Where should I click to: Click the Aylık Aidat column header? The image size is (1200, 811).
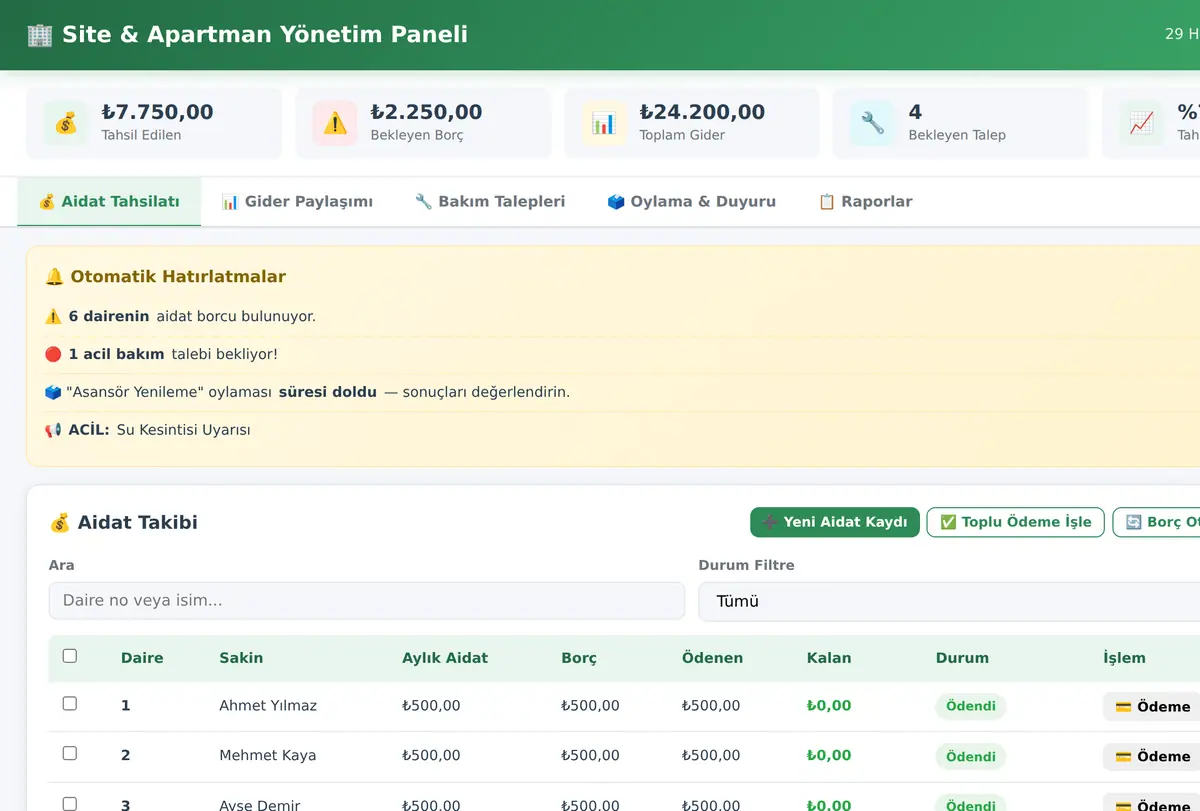[x=445, y=658]
